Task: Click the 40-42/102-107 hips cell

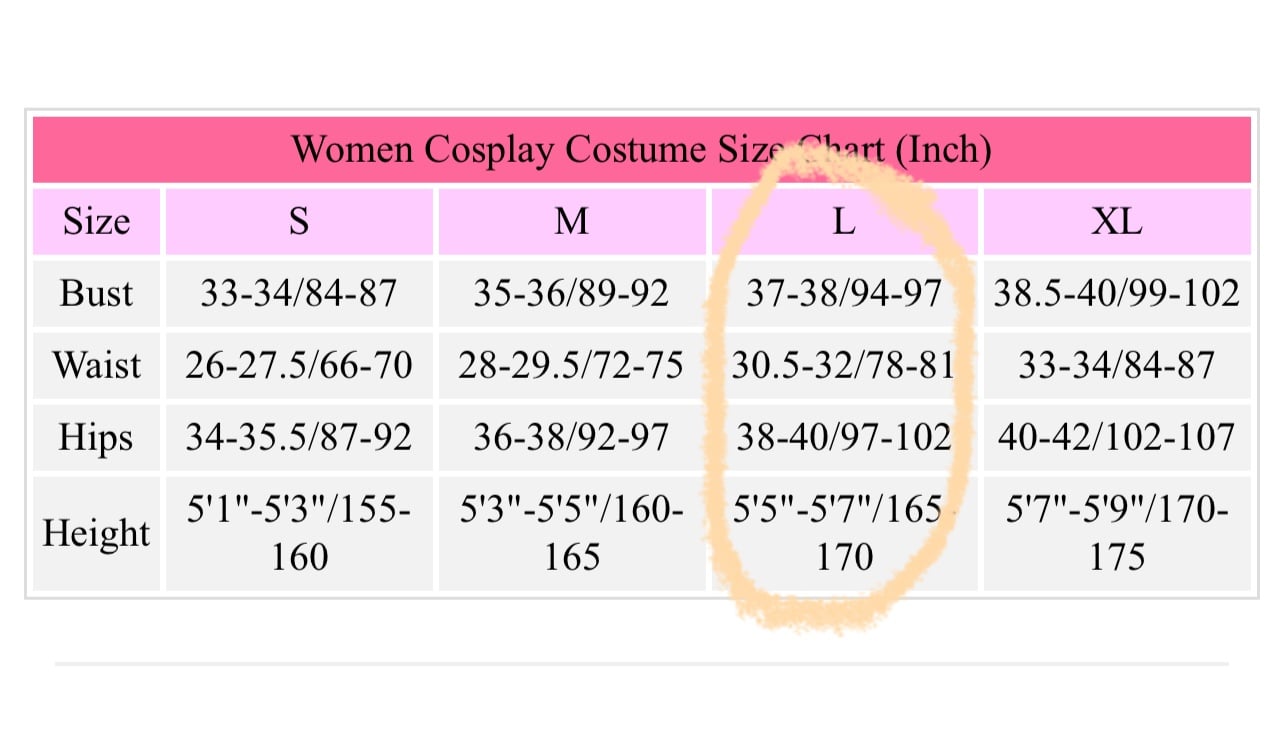Action: [x=1117, y=437]
